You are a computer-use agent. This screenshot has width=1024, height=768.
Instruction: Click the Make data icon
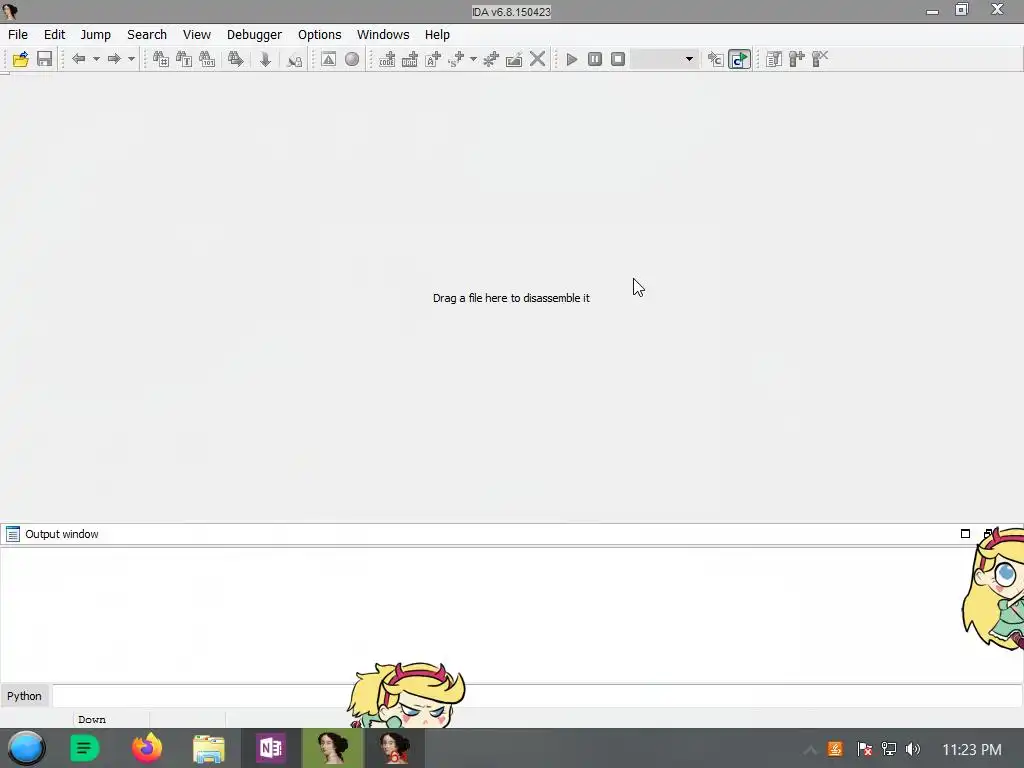point(410,59)
